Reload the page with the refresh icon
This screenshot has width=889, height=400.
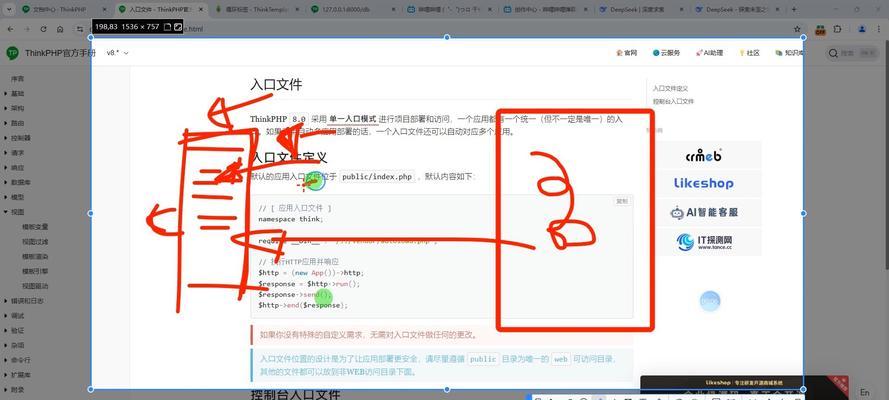[x=43, y=29]
